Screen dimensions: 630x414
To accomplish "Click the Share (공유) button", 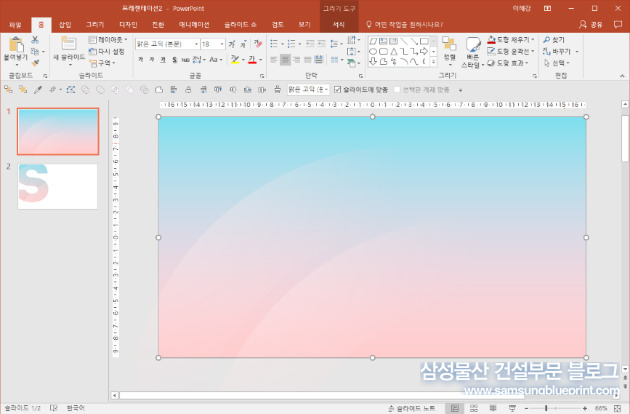I will pos(591,25).
